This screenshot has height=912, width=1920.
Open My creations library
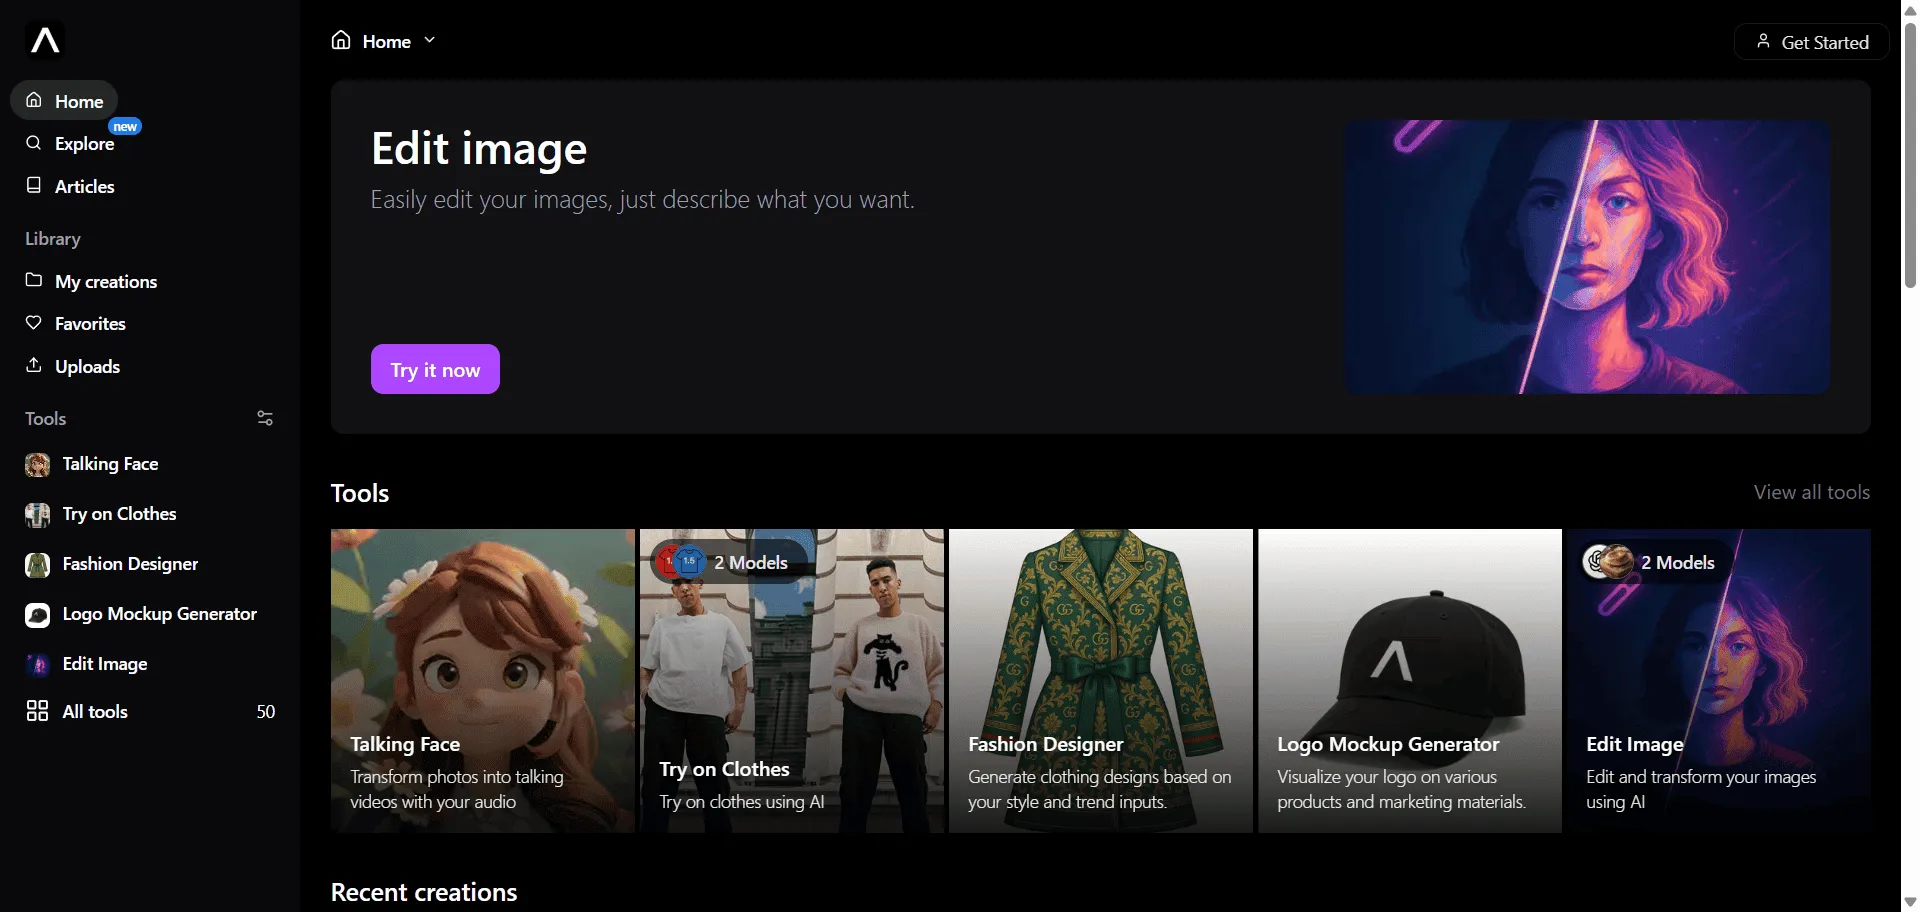[105, 282]
